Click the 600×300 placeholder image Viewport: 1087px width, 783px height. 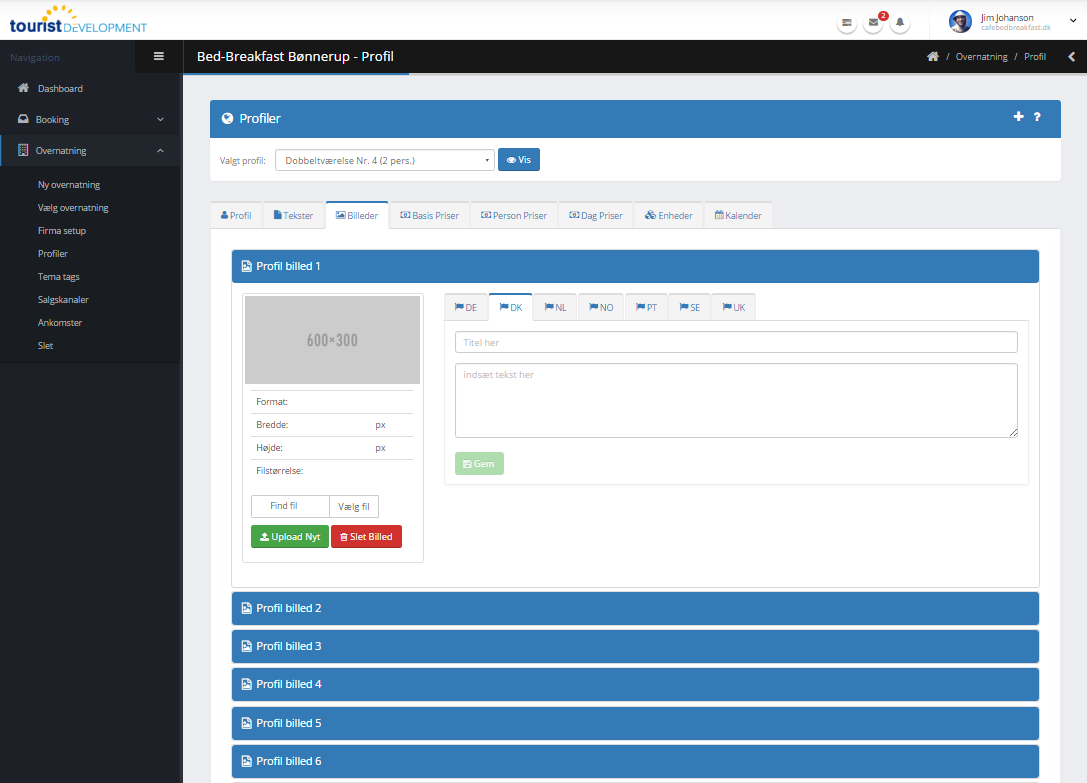pyautogui.click(x=332, y=340)
